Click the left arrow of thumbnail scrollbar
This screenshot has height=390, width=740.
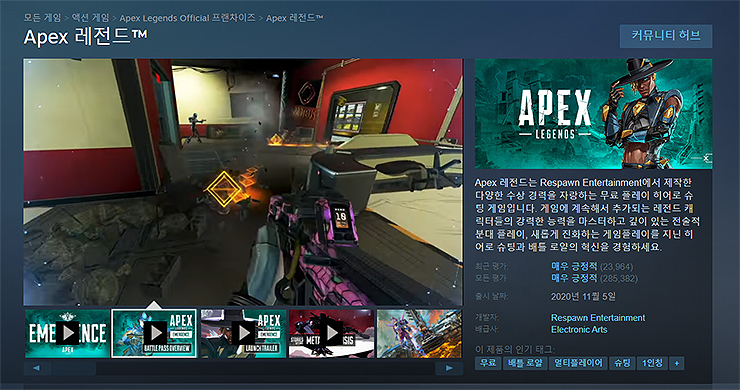pyautogui.click(x=36, y=368)
